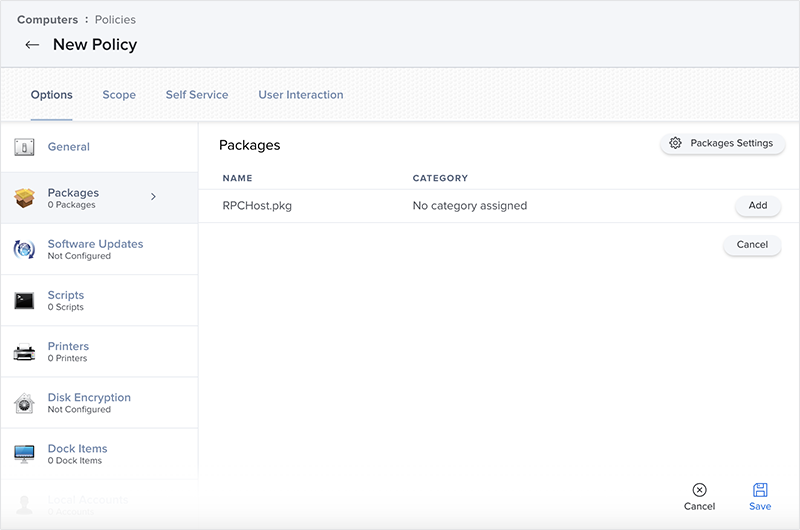Screen dimensions: 800x530
Task: Add the RPCHost.pkg package
Action: [x=757, y=205]
